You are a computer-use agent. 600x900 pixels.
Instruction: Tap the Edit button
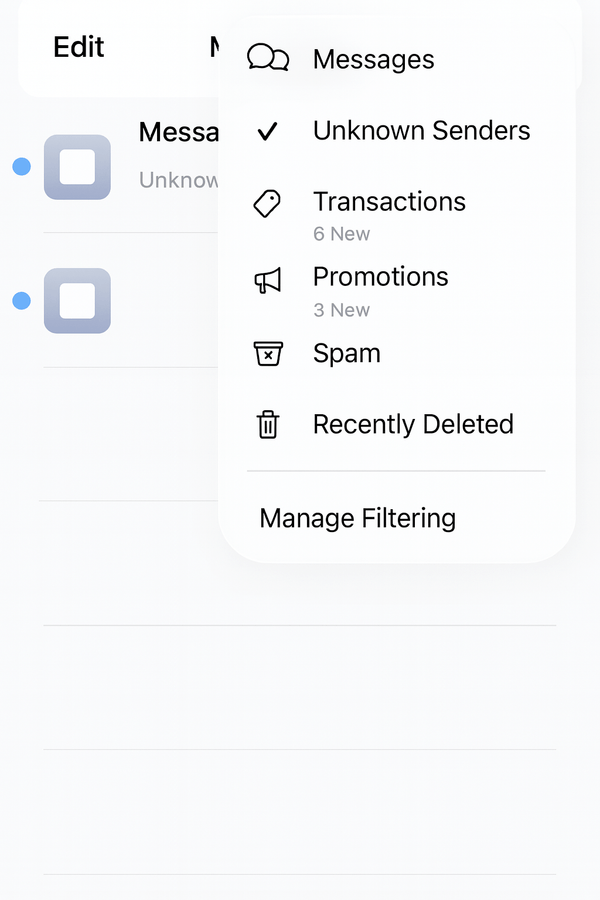pos(78,46)
